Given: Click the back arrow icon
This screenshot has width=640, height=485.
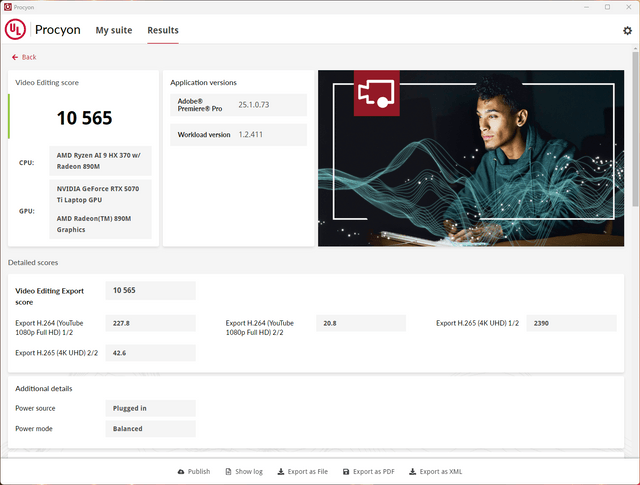Looking at the screenshot, I should (15, 57).
